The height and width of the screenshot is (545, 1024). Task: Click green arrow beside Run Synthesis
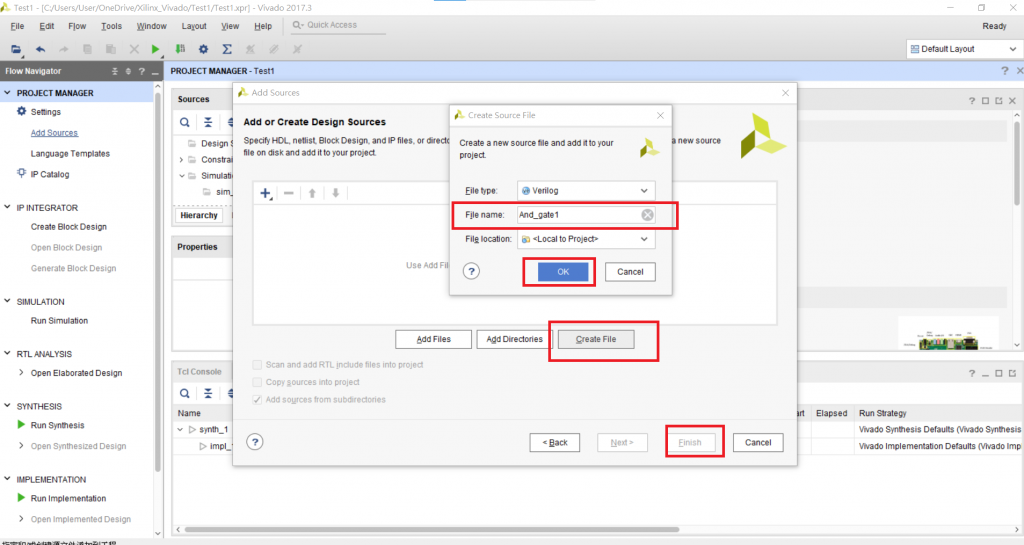click(x=21, y=425)
